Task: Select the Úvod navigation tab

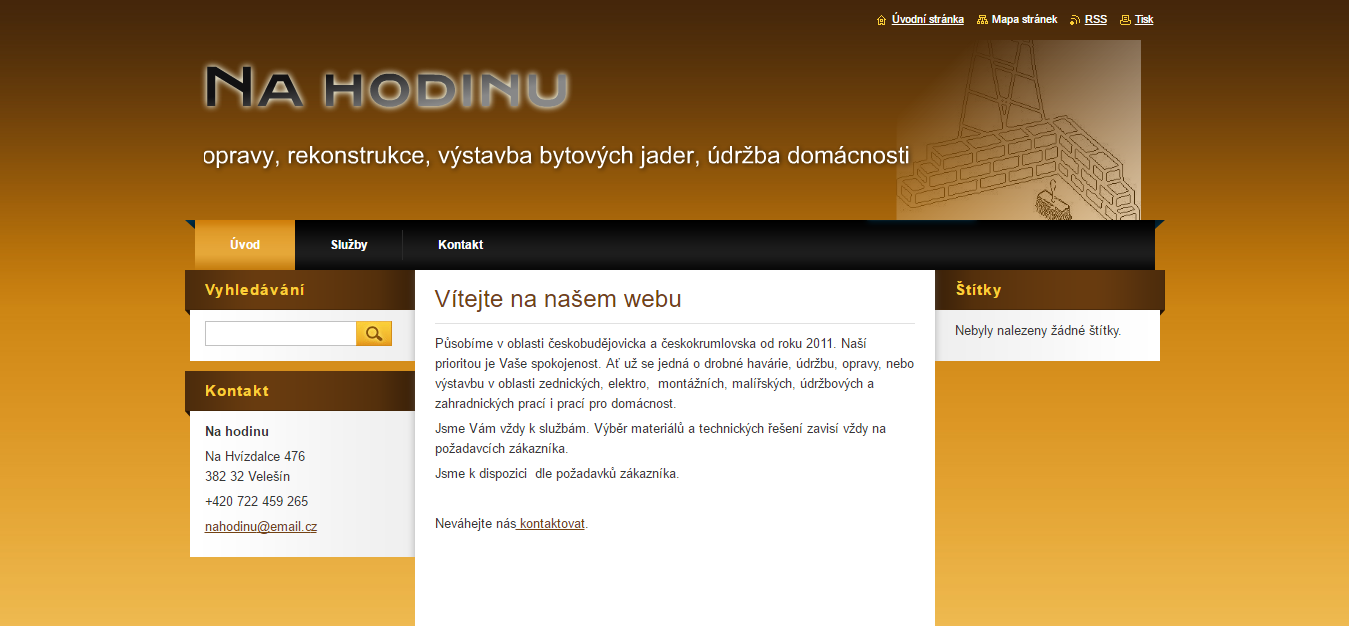Action: [x=245, y=245]
